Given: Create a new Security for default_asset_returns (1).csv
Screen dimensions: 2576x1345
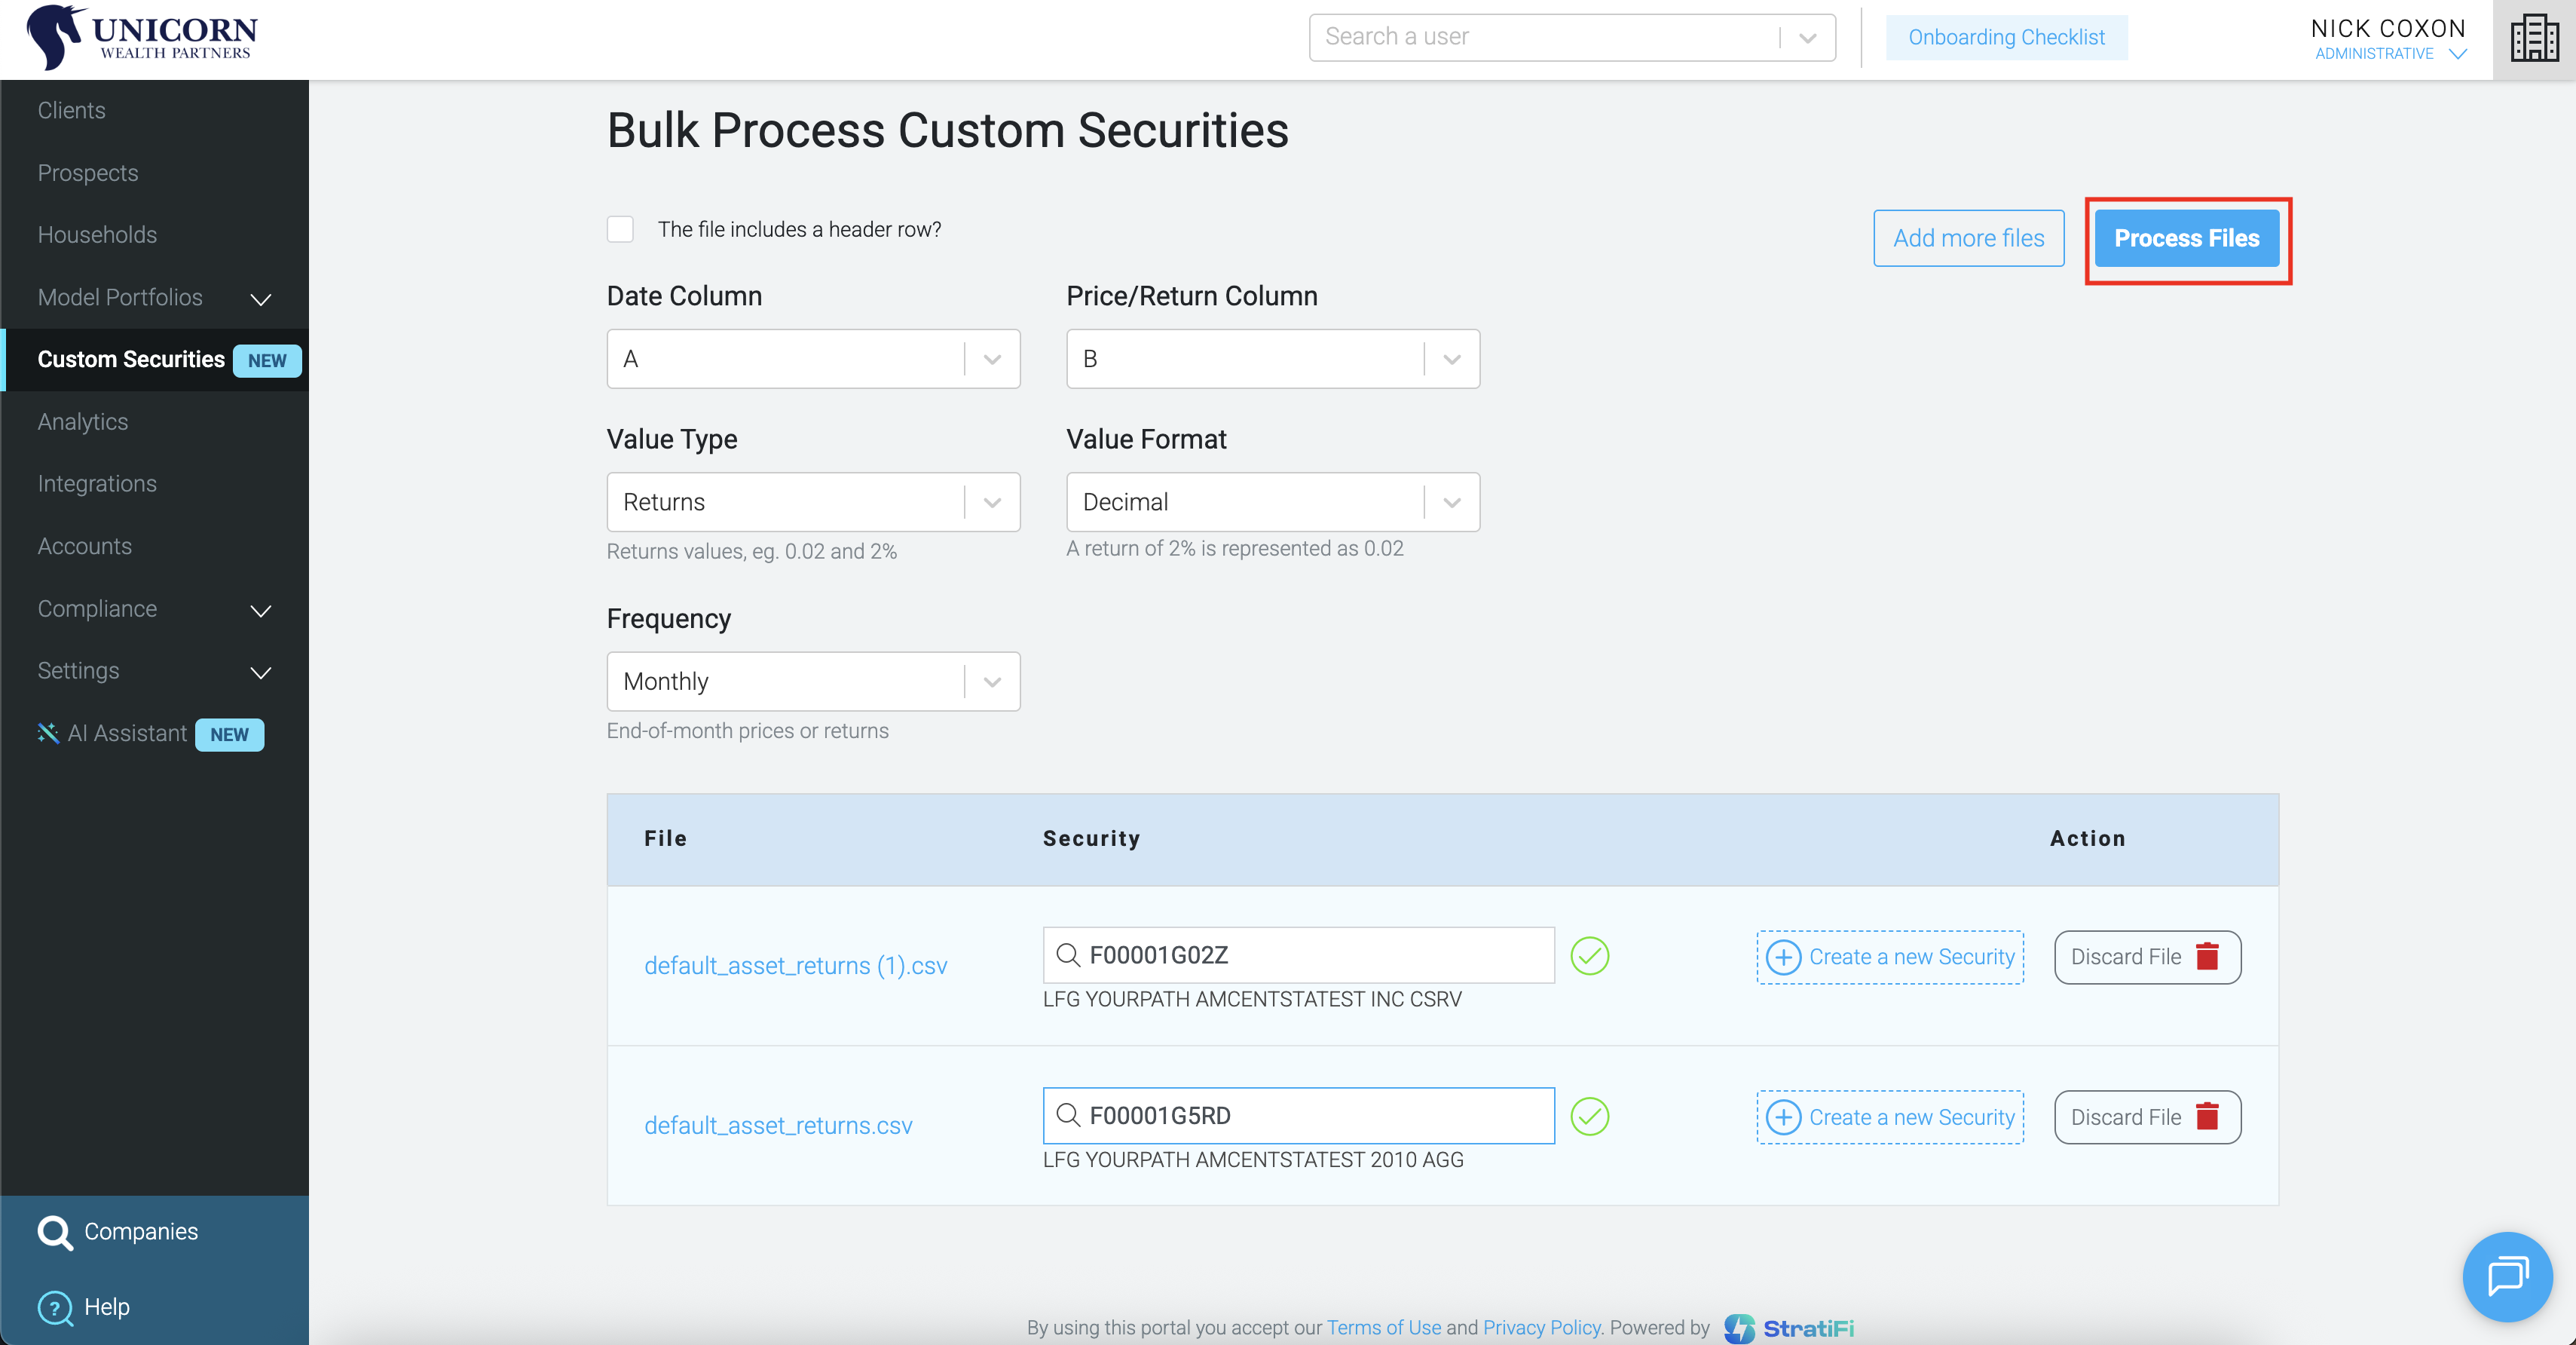Looking at the screenshot, I should click(1890, 957).
